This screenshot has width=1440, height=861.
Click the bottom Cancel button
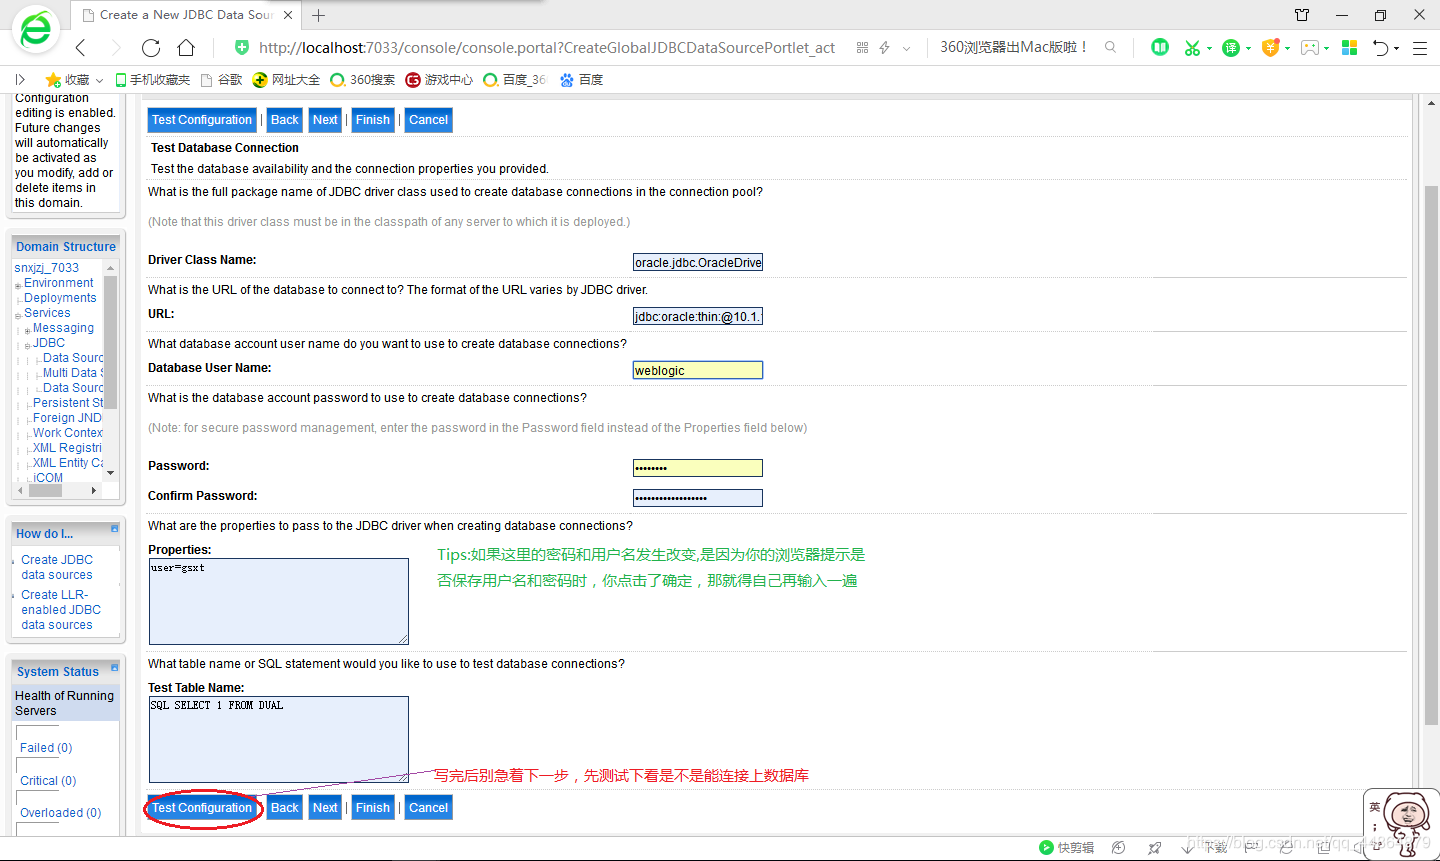[x=429, y=808]
